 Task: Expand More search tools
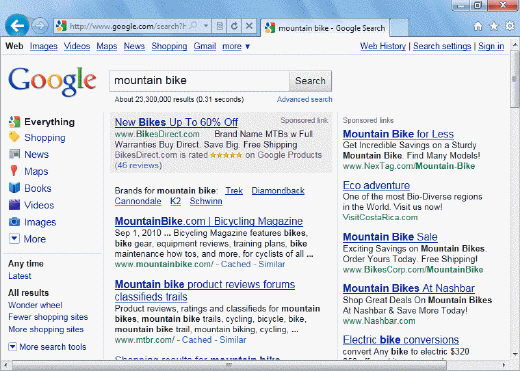(47, 347)
